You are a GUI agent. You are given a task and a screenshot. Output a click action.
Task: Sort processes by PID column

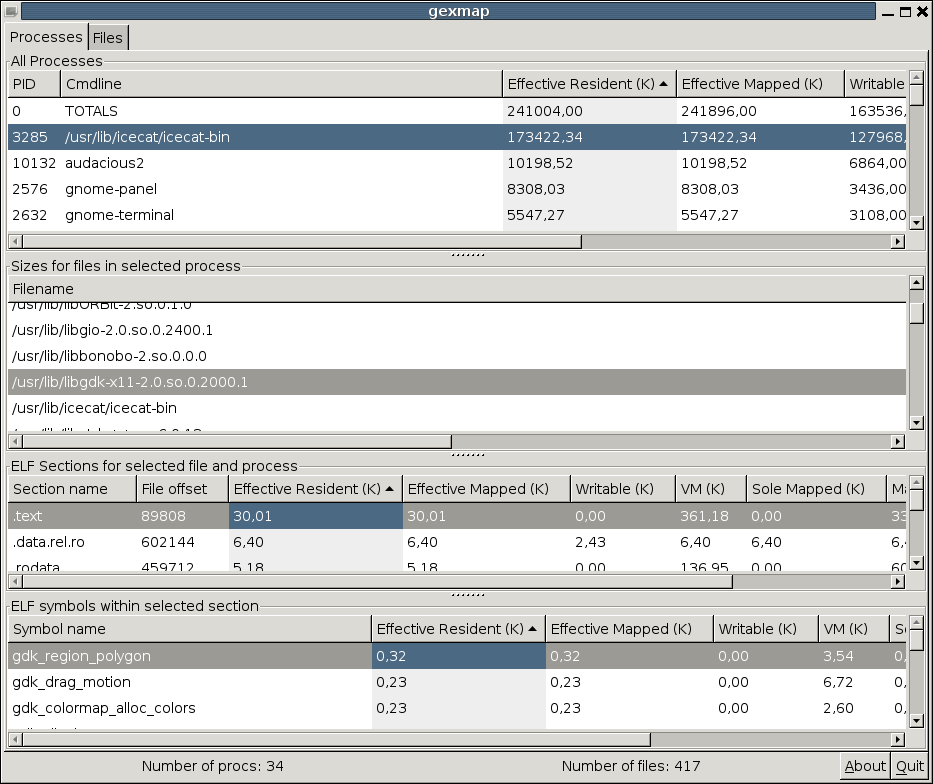34,84
